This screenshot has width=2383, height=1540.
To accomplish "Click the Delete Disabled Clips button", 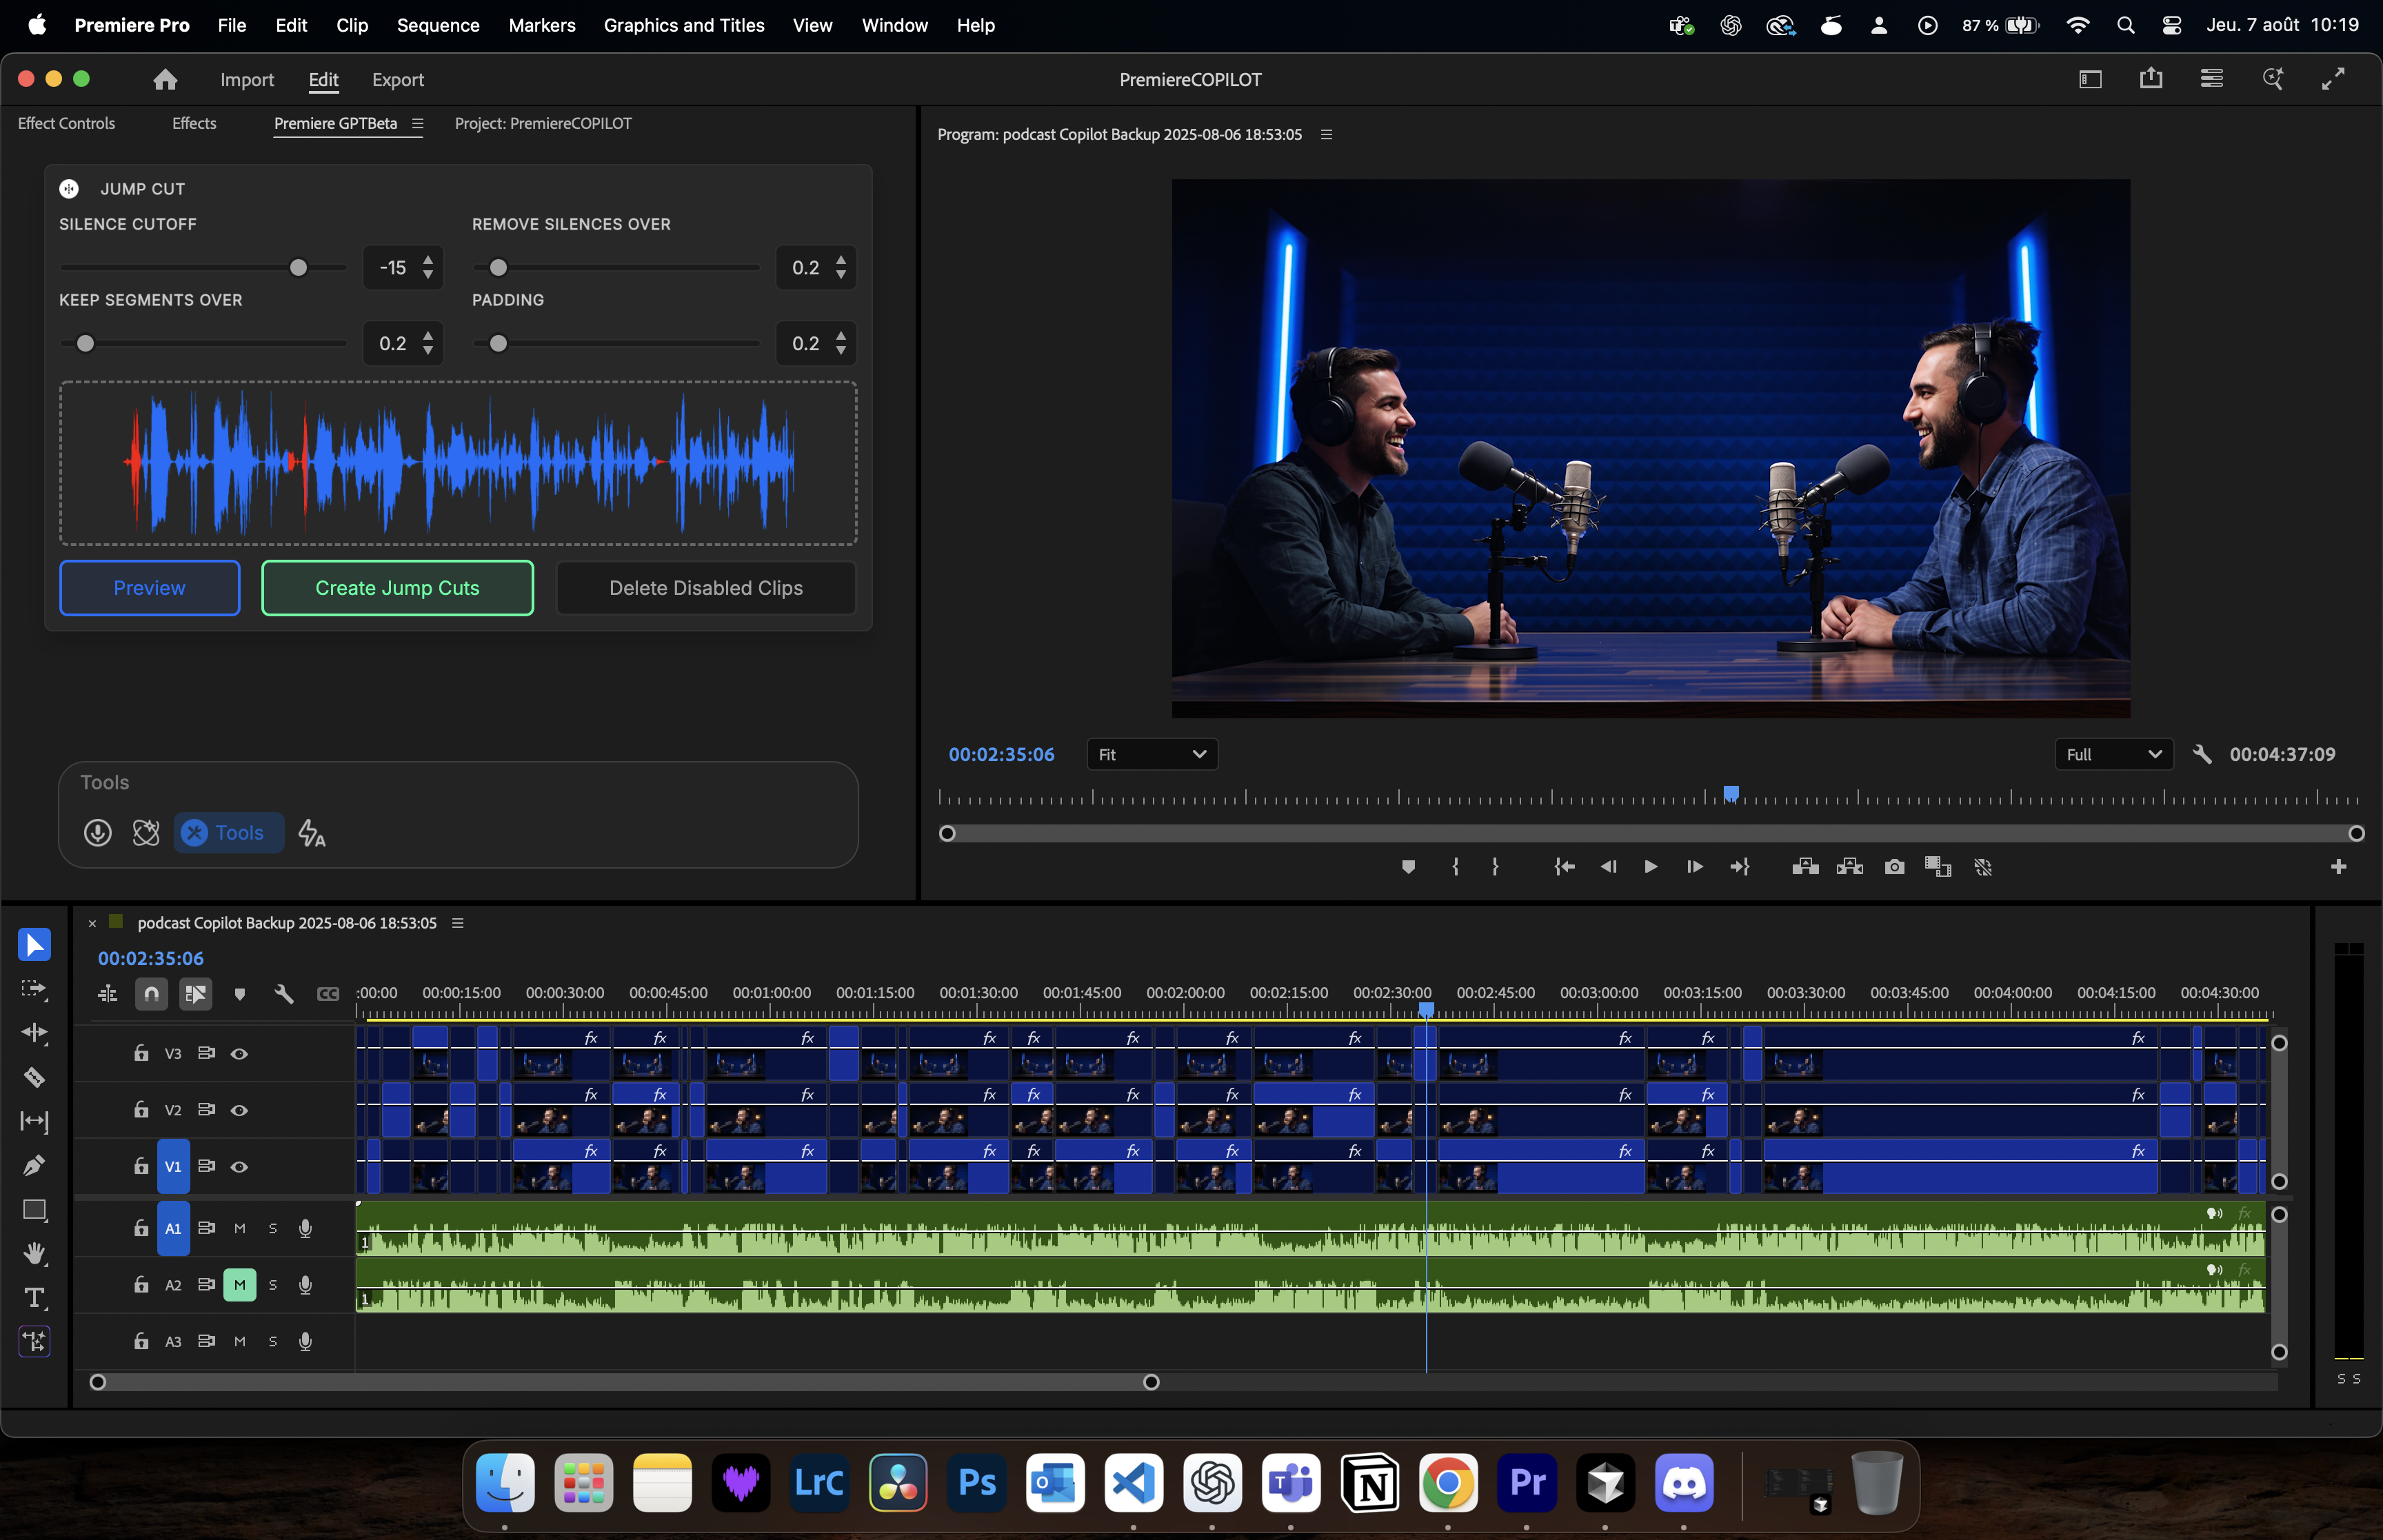I will tap(705, 588).
